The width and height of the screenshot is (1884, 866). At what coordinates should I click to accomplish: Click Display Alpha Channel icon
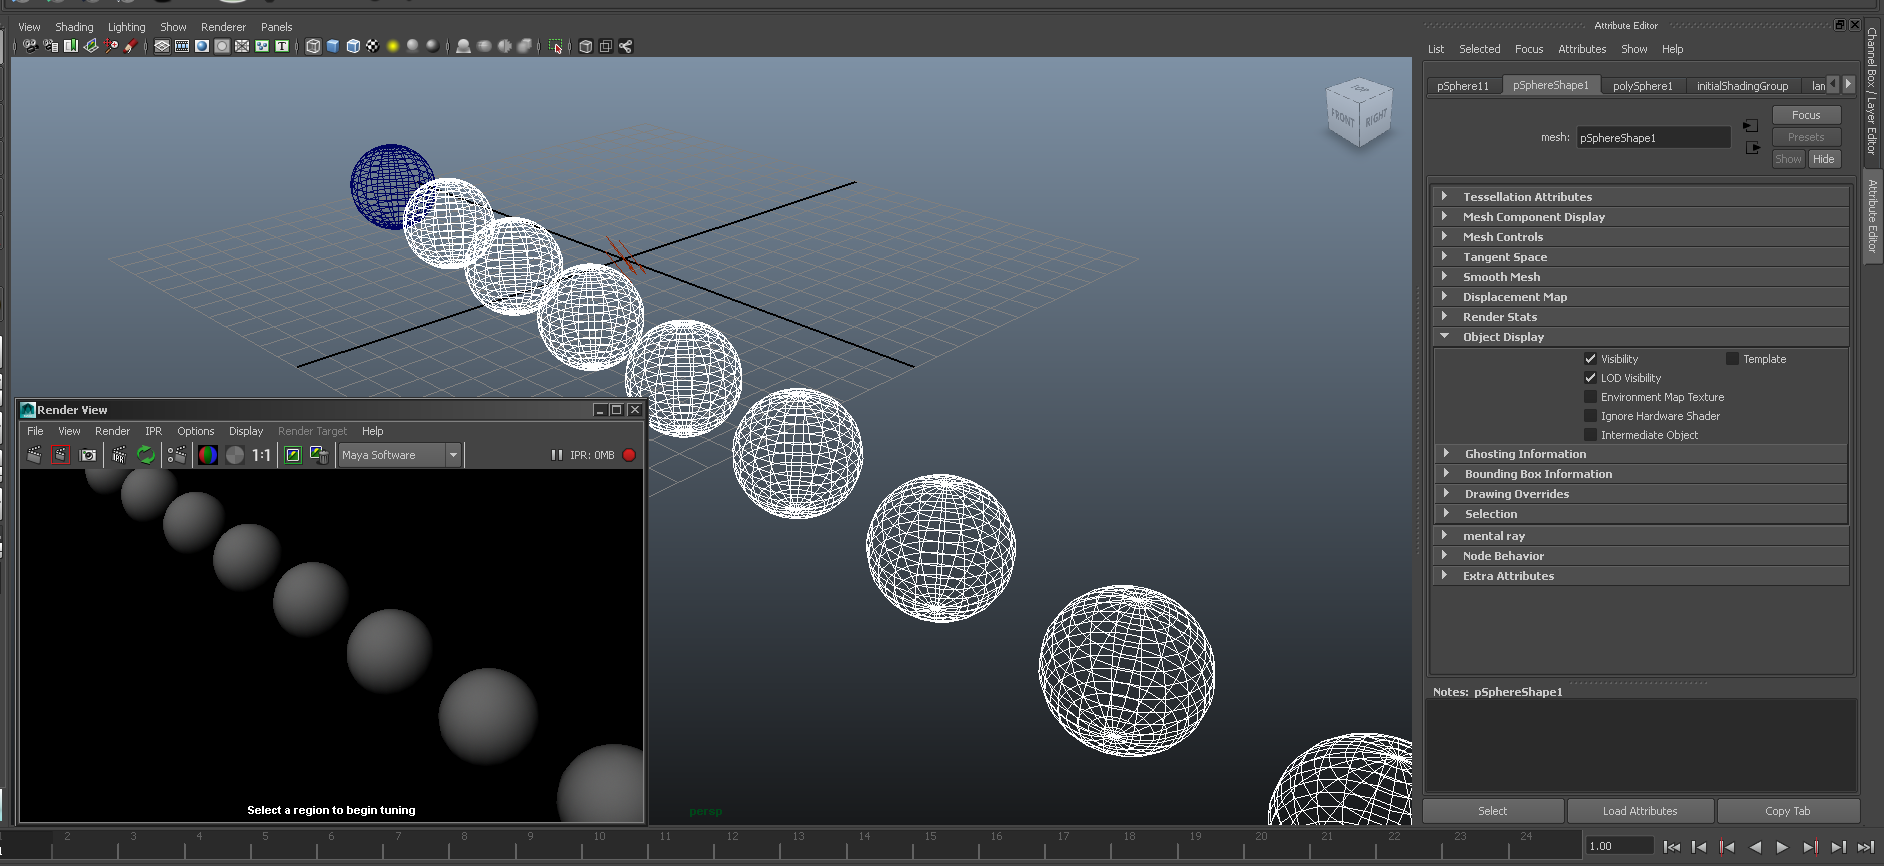click(235, 455)
